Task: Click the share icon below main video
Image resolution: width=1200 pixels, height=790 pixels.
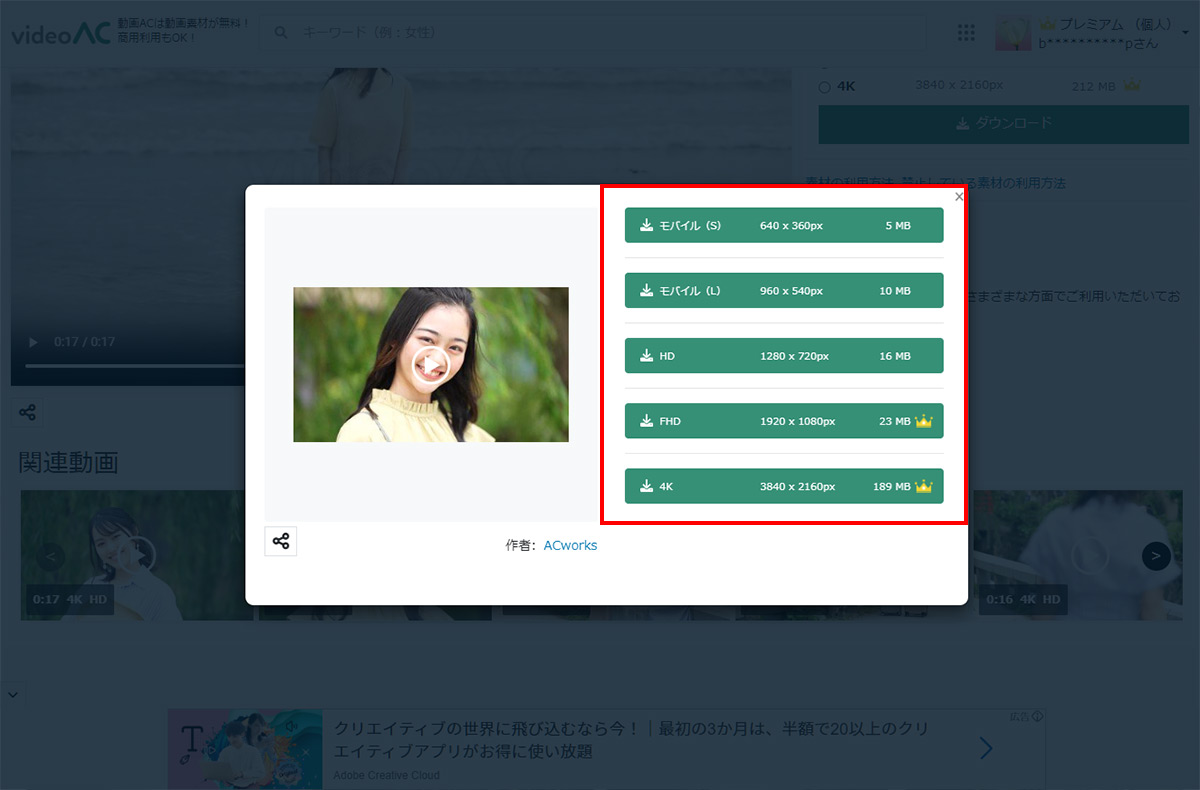Action: coord(28,412)
